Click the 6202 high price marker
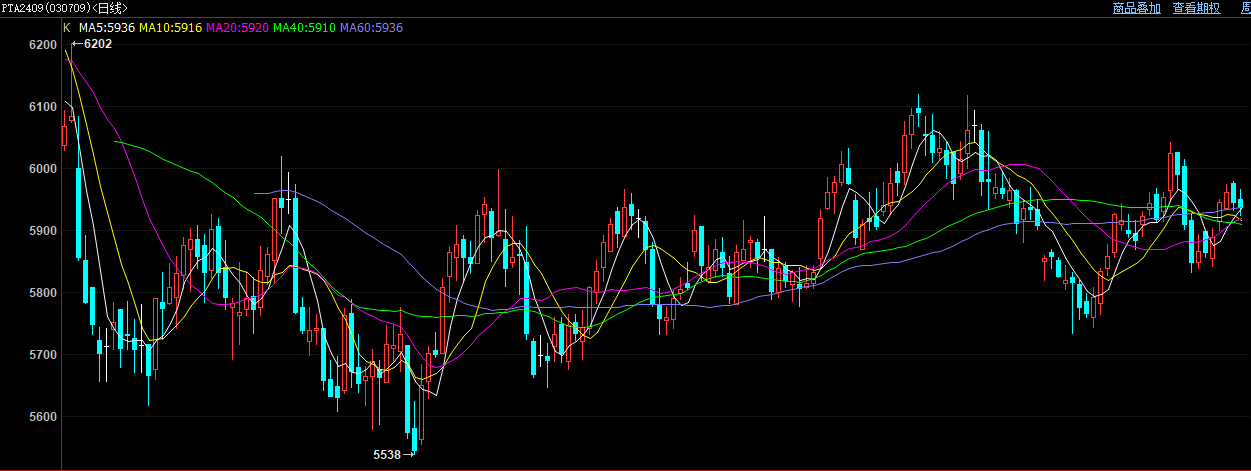 [97, 44]
